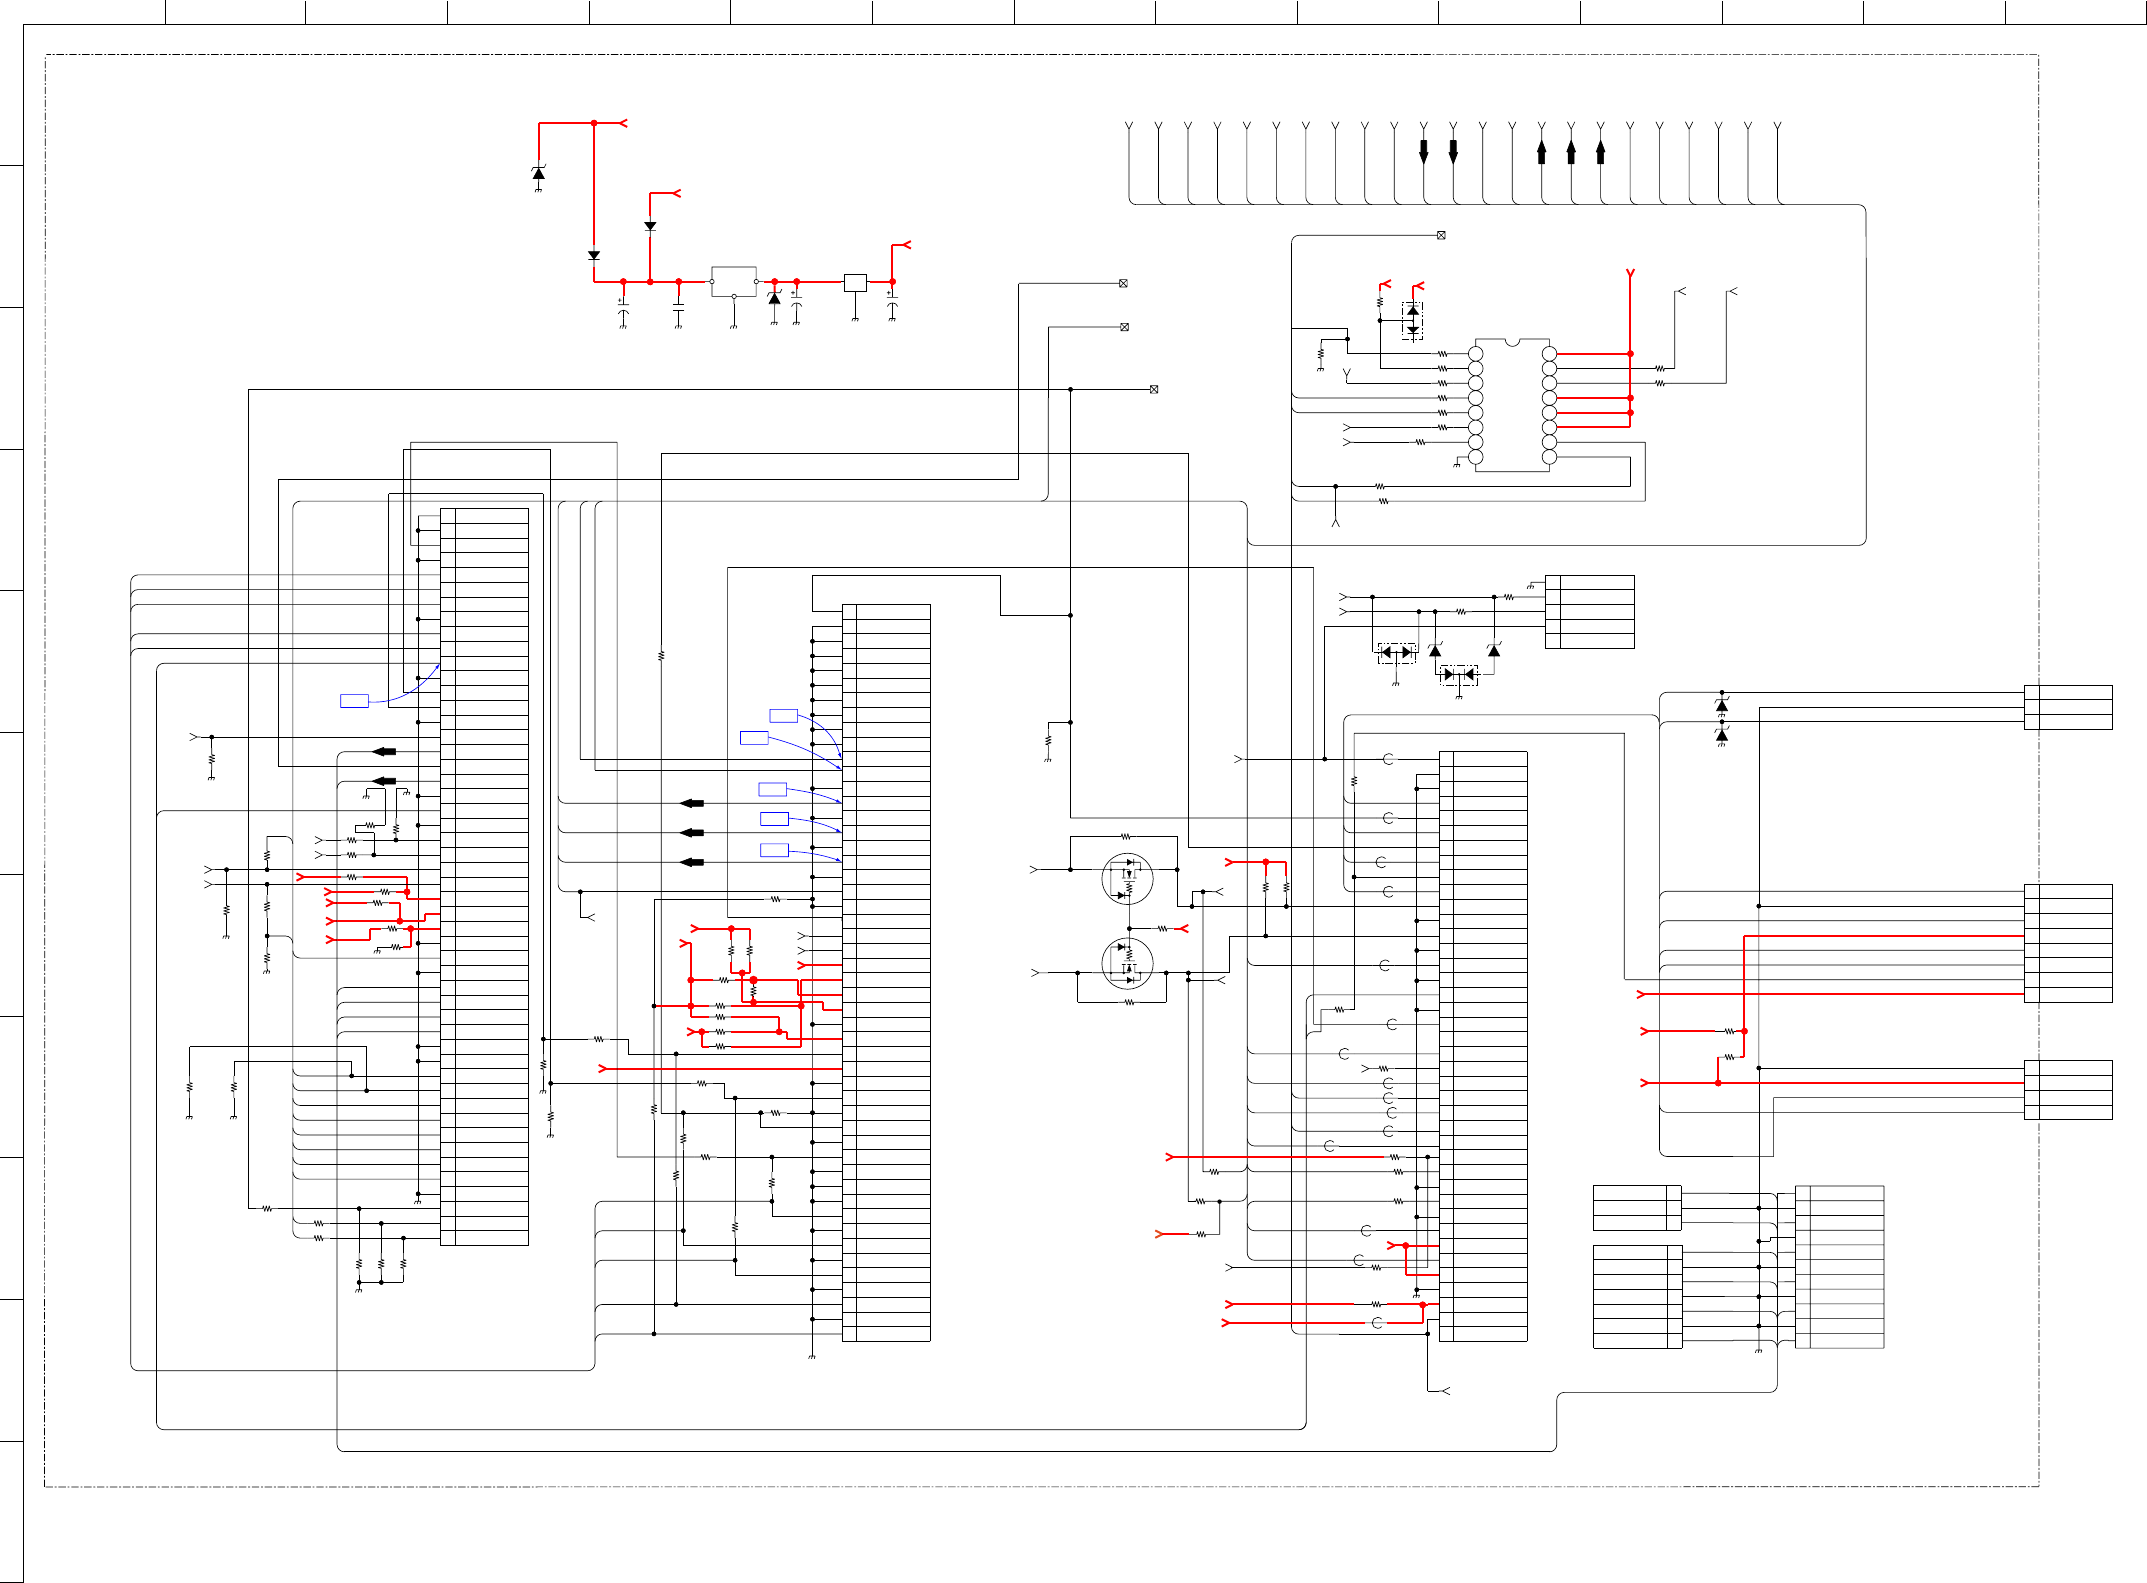Select the topmost crossed-box test point
Screen dimensions: 2147x1583
[x=1441, y=236]
